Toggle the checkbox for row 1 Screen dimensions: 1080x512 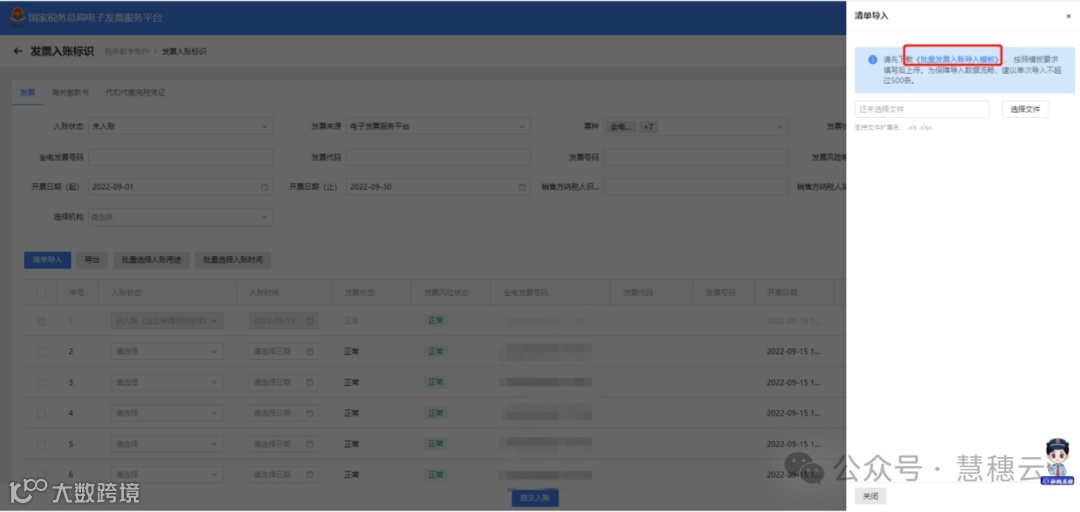tap(41, 321)
